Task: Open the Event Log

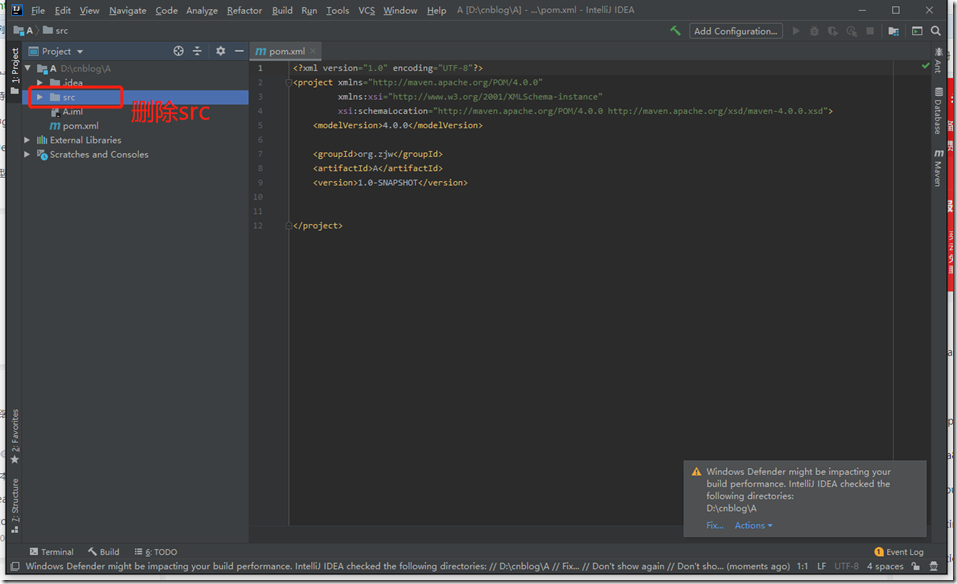Action: (x=899, y=552)
